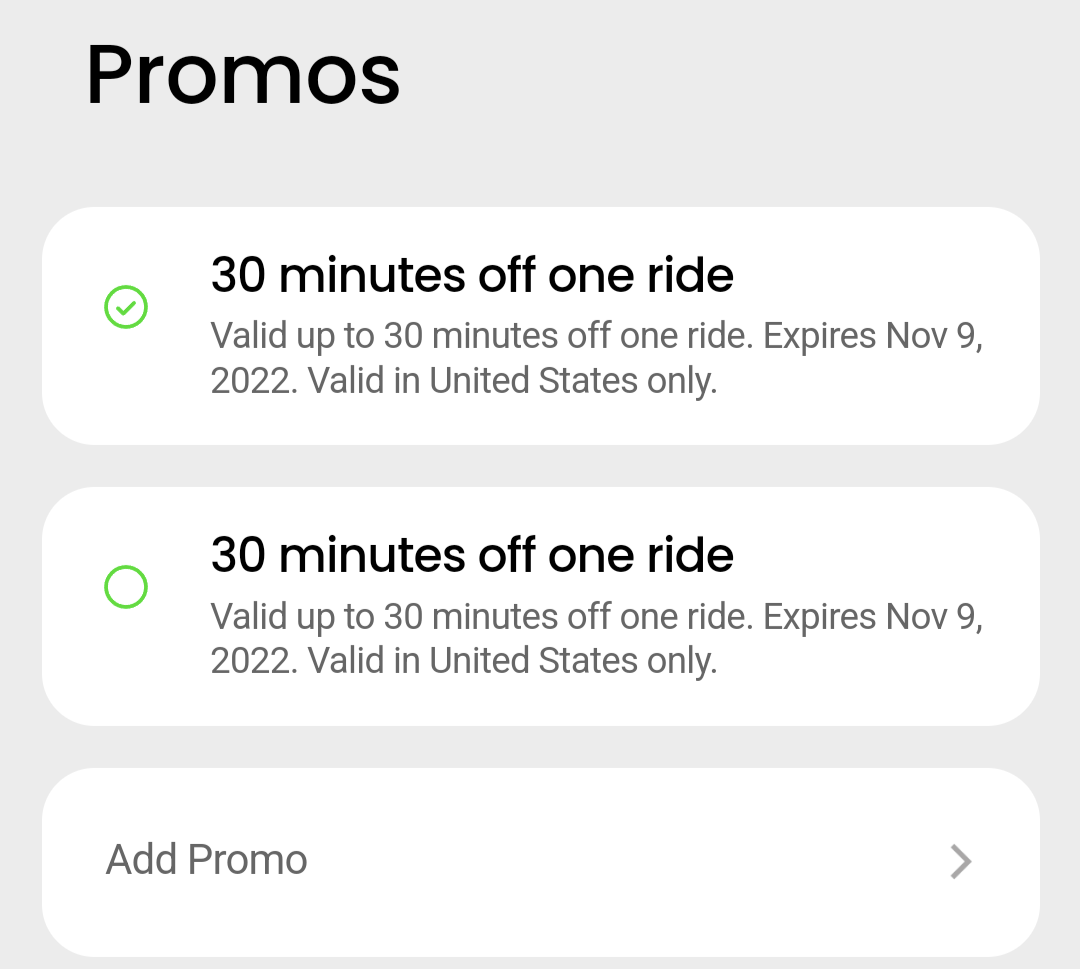Click the expiration text of the first promo

pyautogui.click(x=596, y=357)
